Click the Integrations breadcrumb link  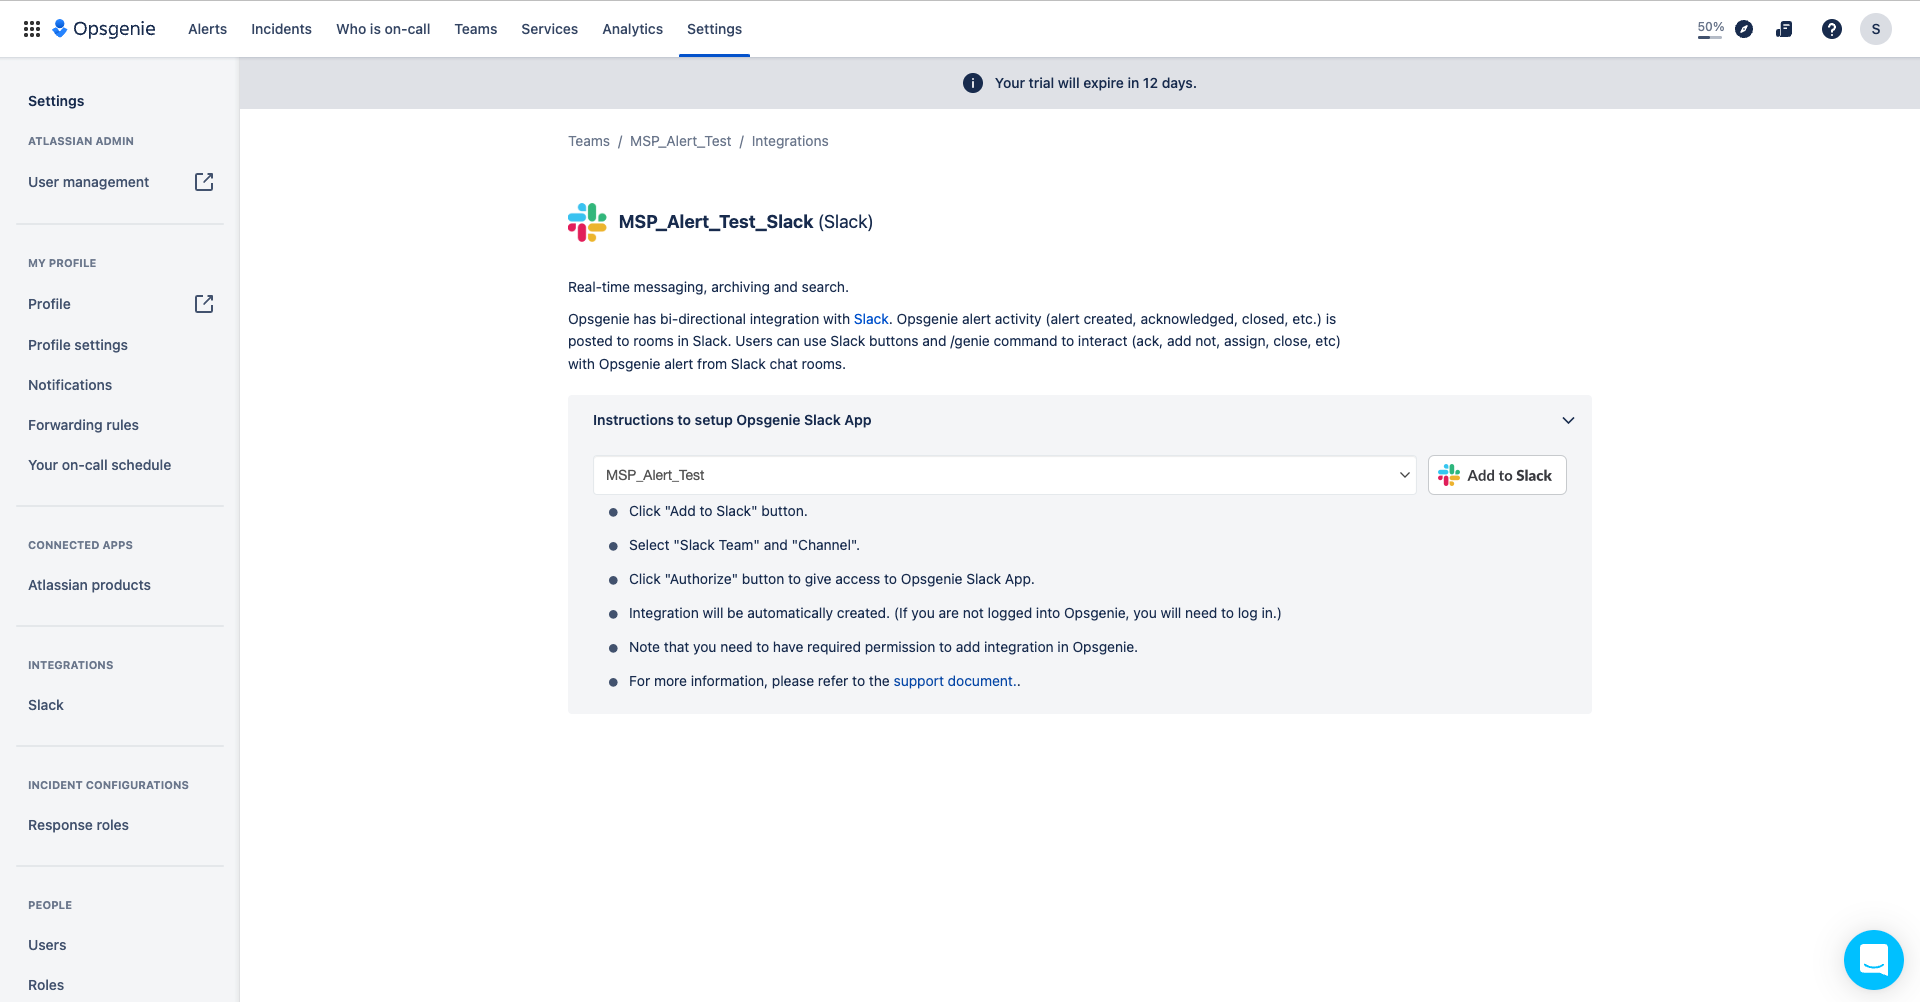[790, 141]
